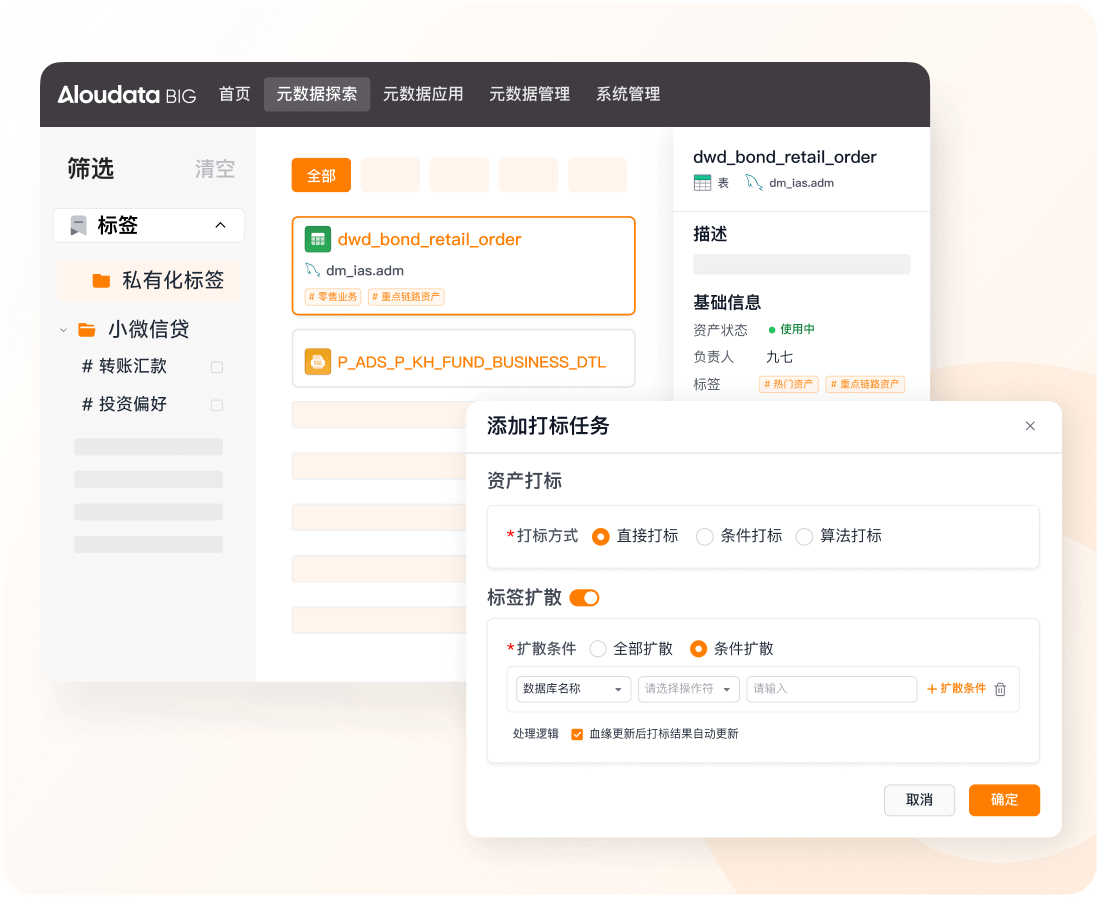Click the orange icon beside P_ADS_P_KH_FUND_BUSINESS_DTL

pos(318,362)
